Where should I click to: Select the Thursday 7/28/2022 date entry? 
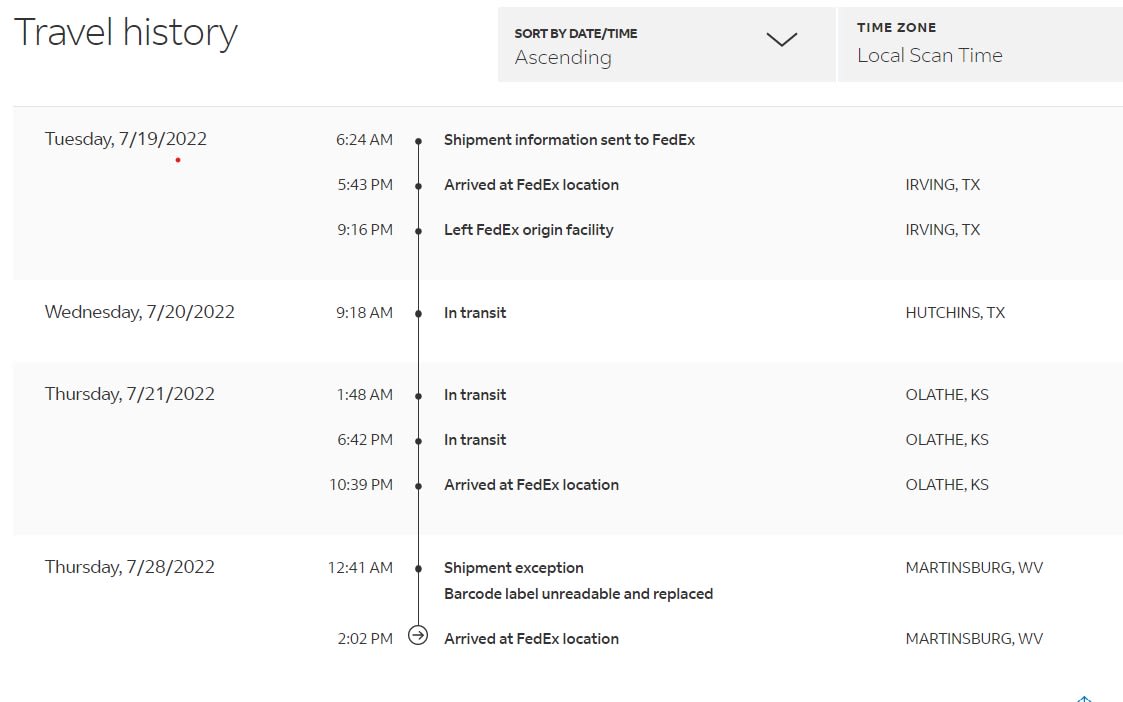coord(129,566)
